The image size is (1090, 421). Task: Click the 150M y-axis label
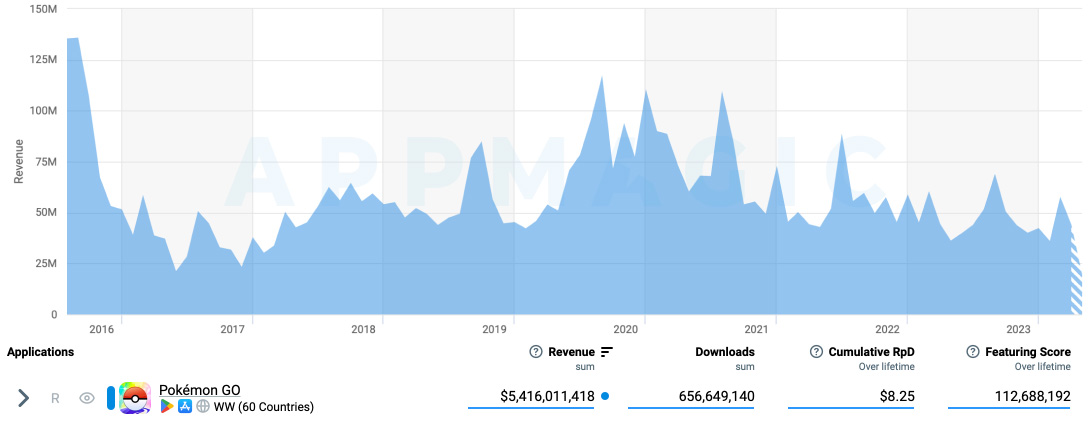click(x=42, y=9)
